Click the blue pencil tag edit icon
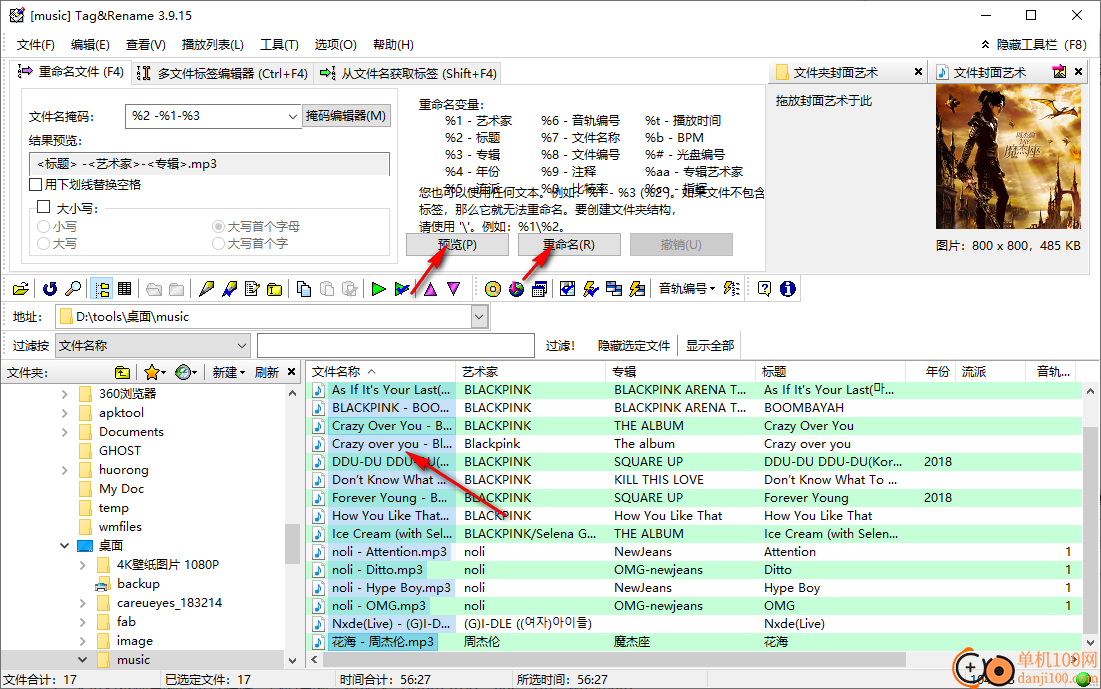 click(x=230, y=289)
